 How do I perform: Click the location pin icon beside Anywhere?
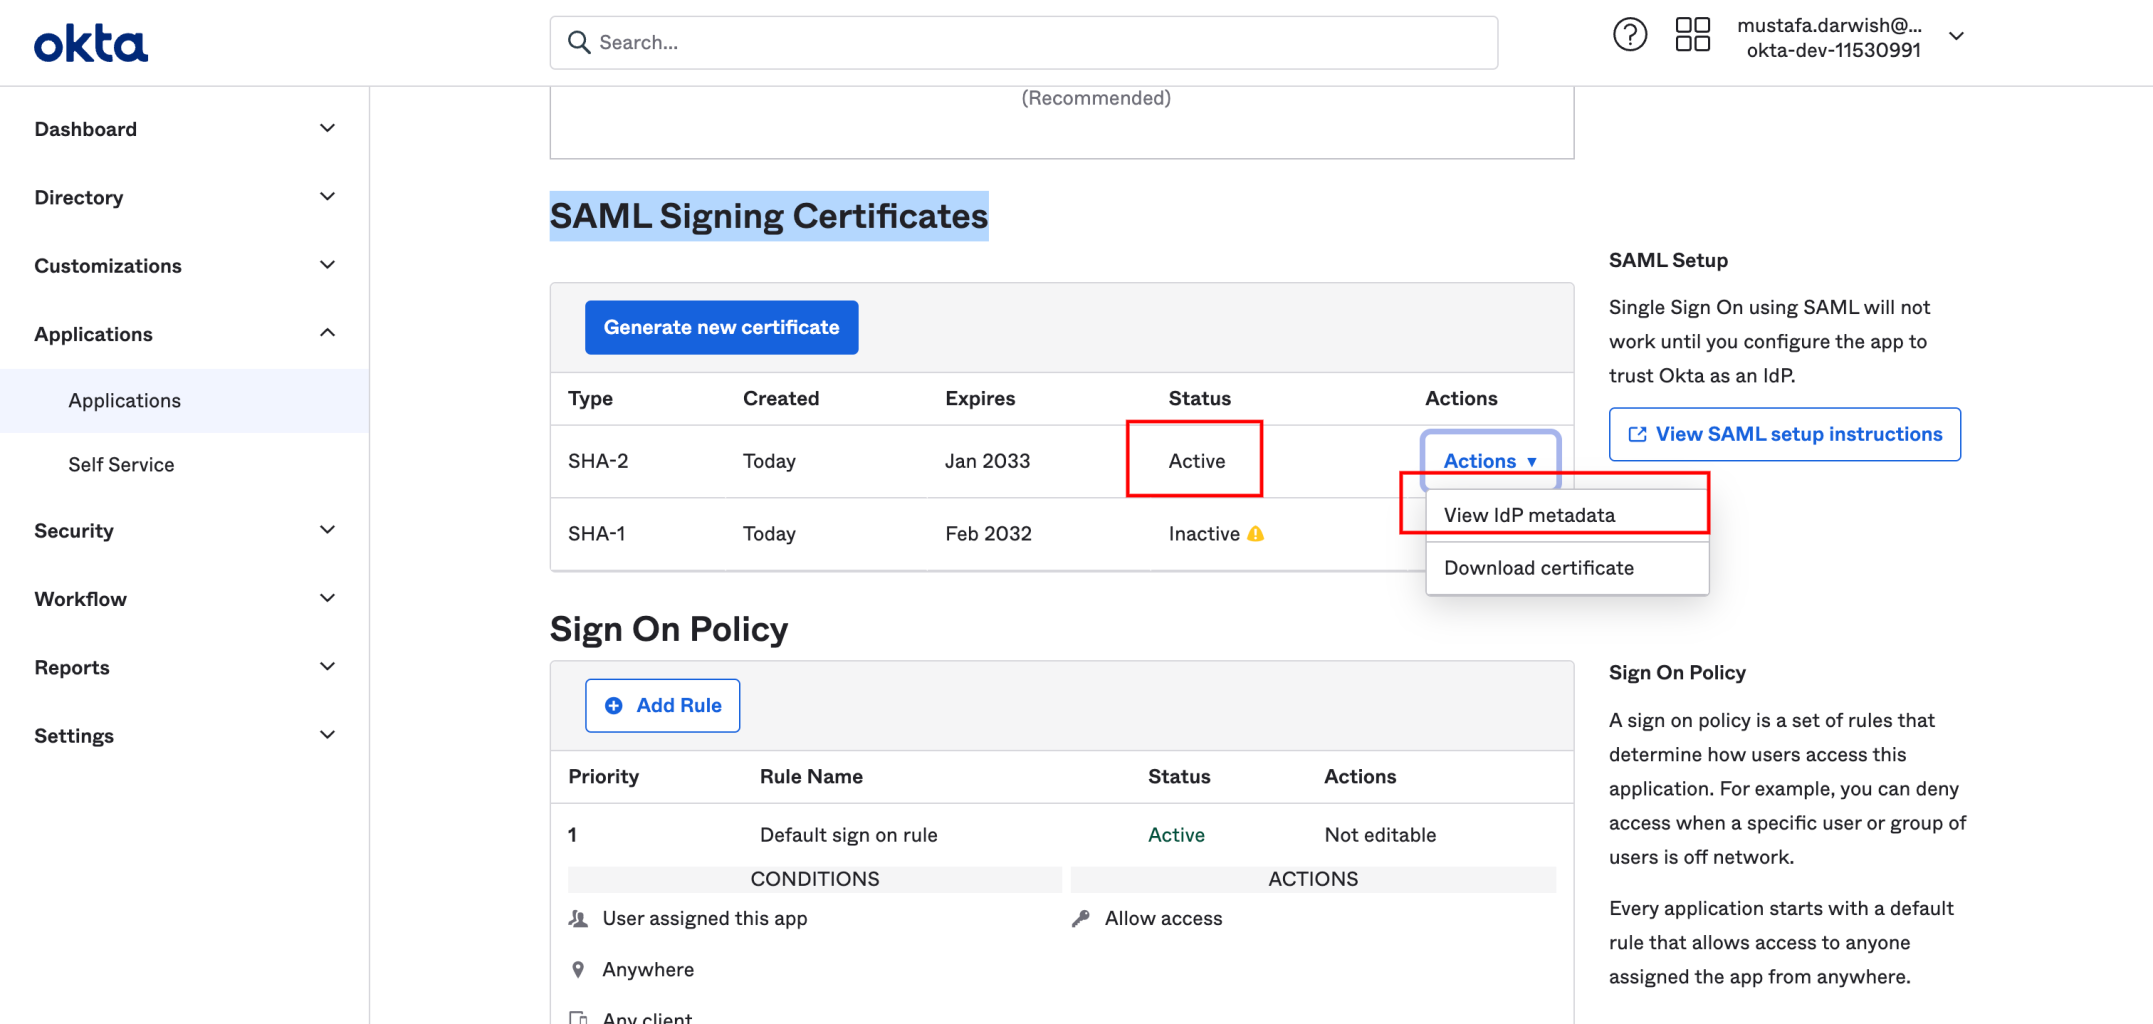coord(578,969)
